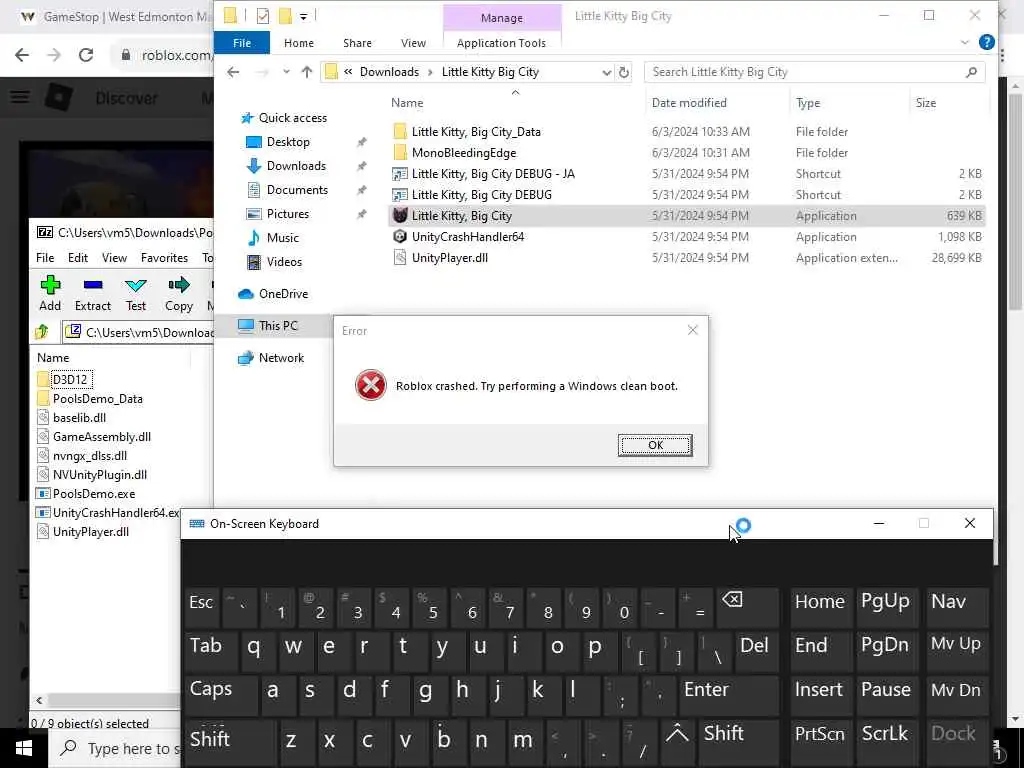Click the Properties checkmark icon in title bar

[263, 16]
